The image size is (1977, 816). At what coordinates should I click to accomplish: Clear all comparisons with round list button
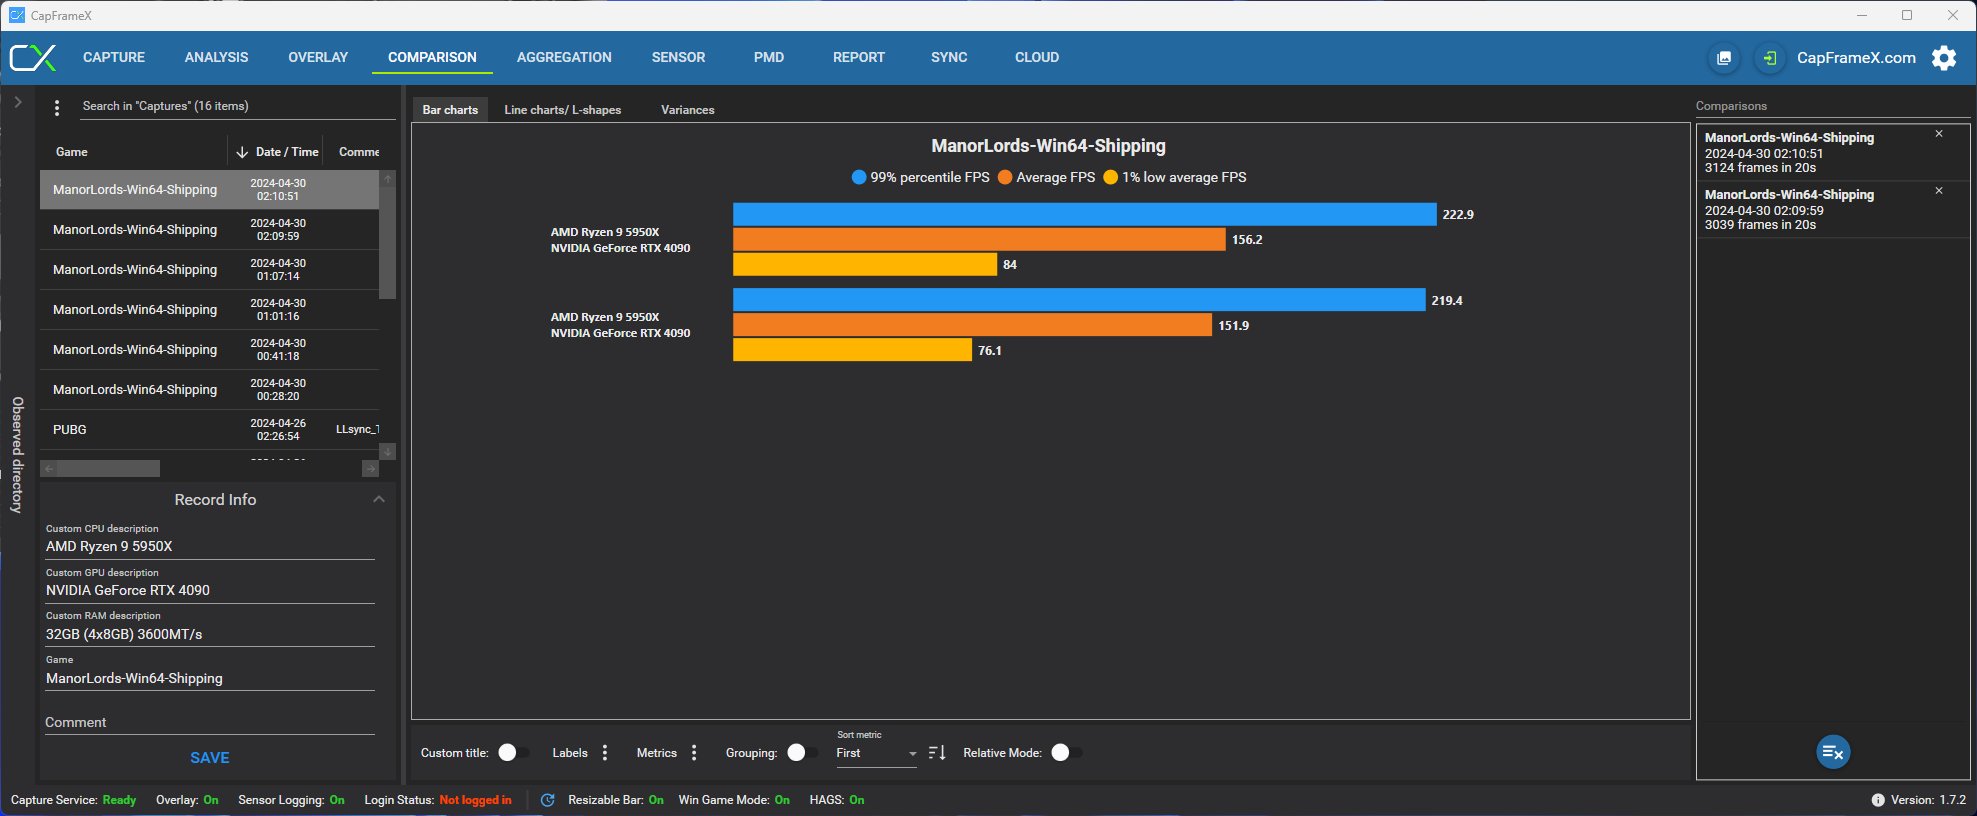coord(1833,752)
